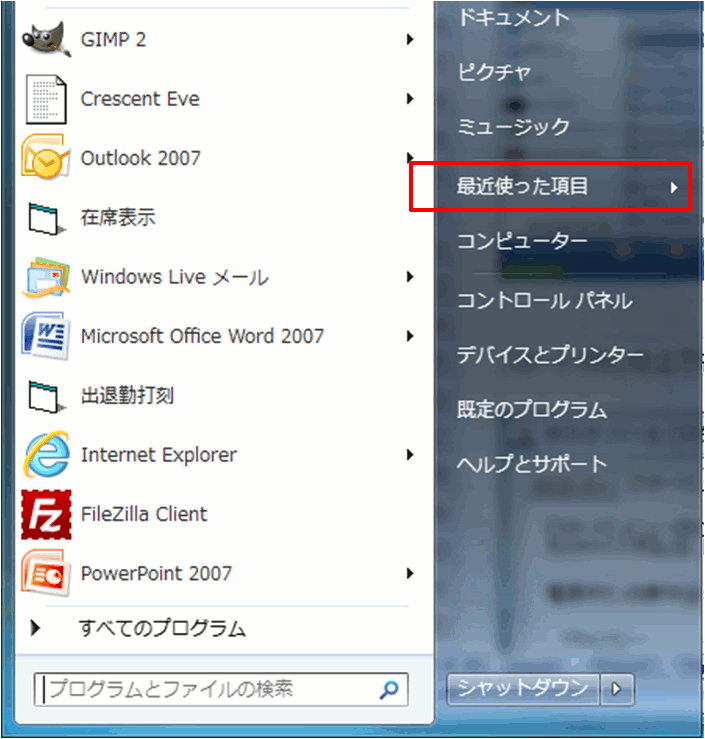The image size is (705, 739).
Task: Open the 出退勤打刻 program entry
Action: pos(127,395)
